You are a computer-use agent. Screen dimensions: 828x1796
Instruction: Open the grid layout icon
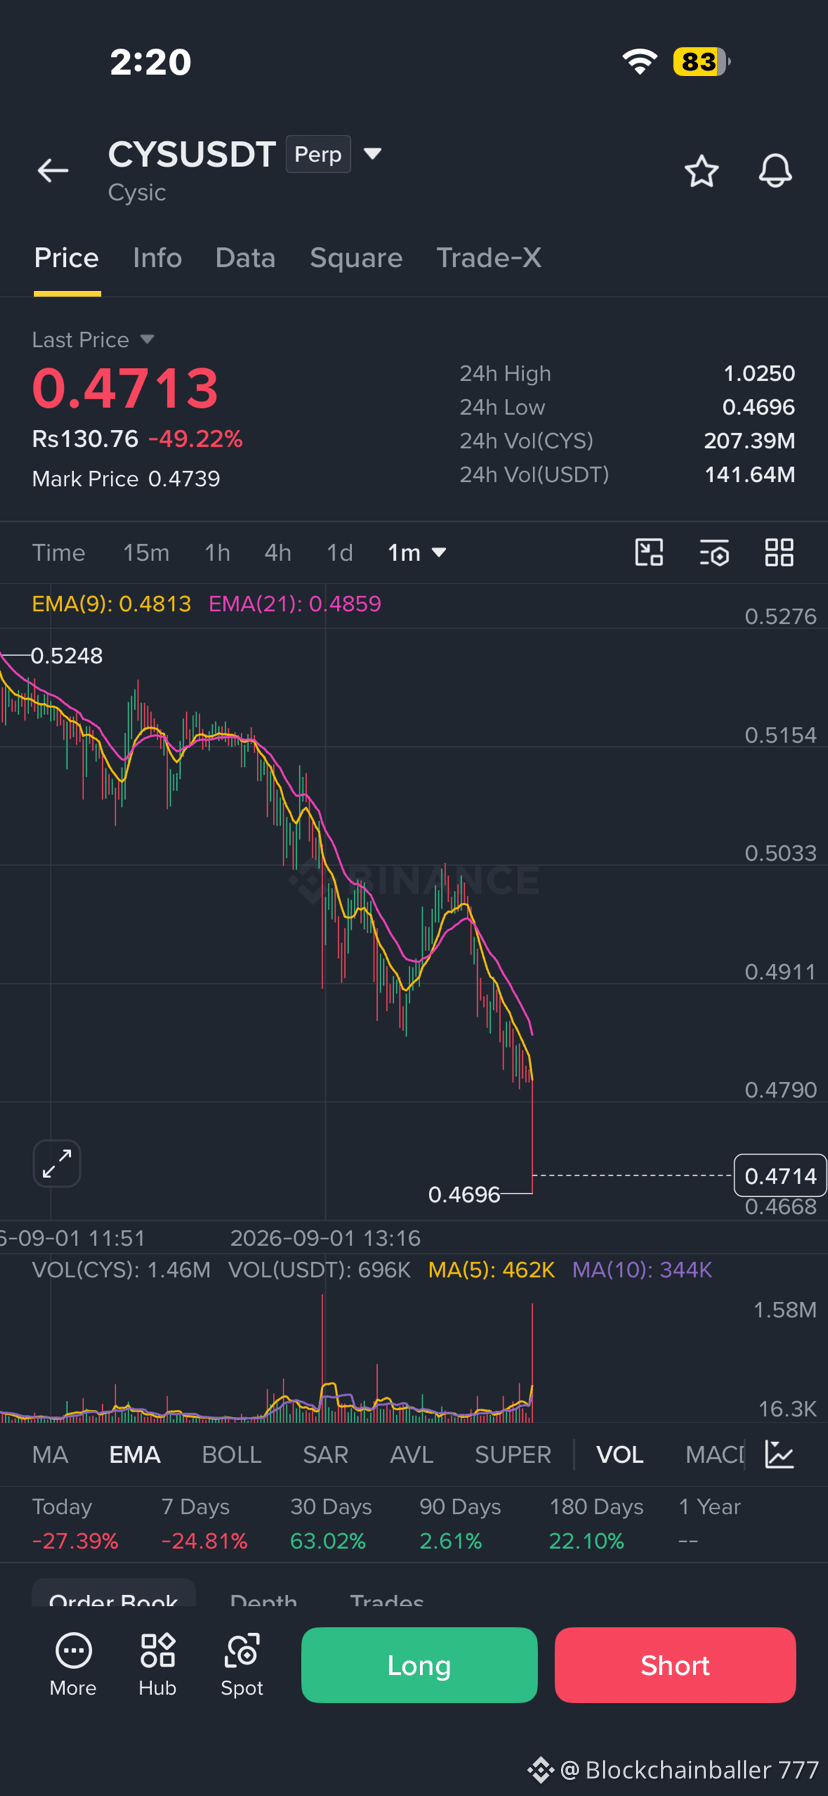[x=779, y=552]
